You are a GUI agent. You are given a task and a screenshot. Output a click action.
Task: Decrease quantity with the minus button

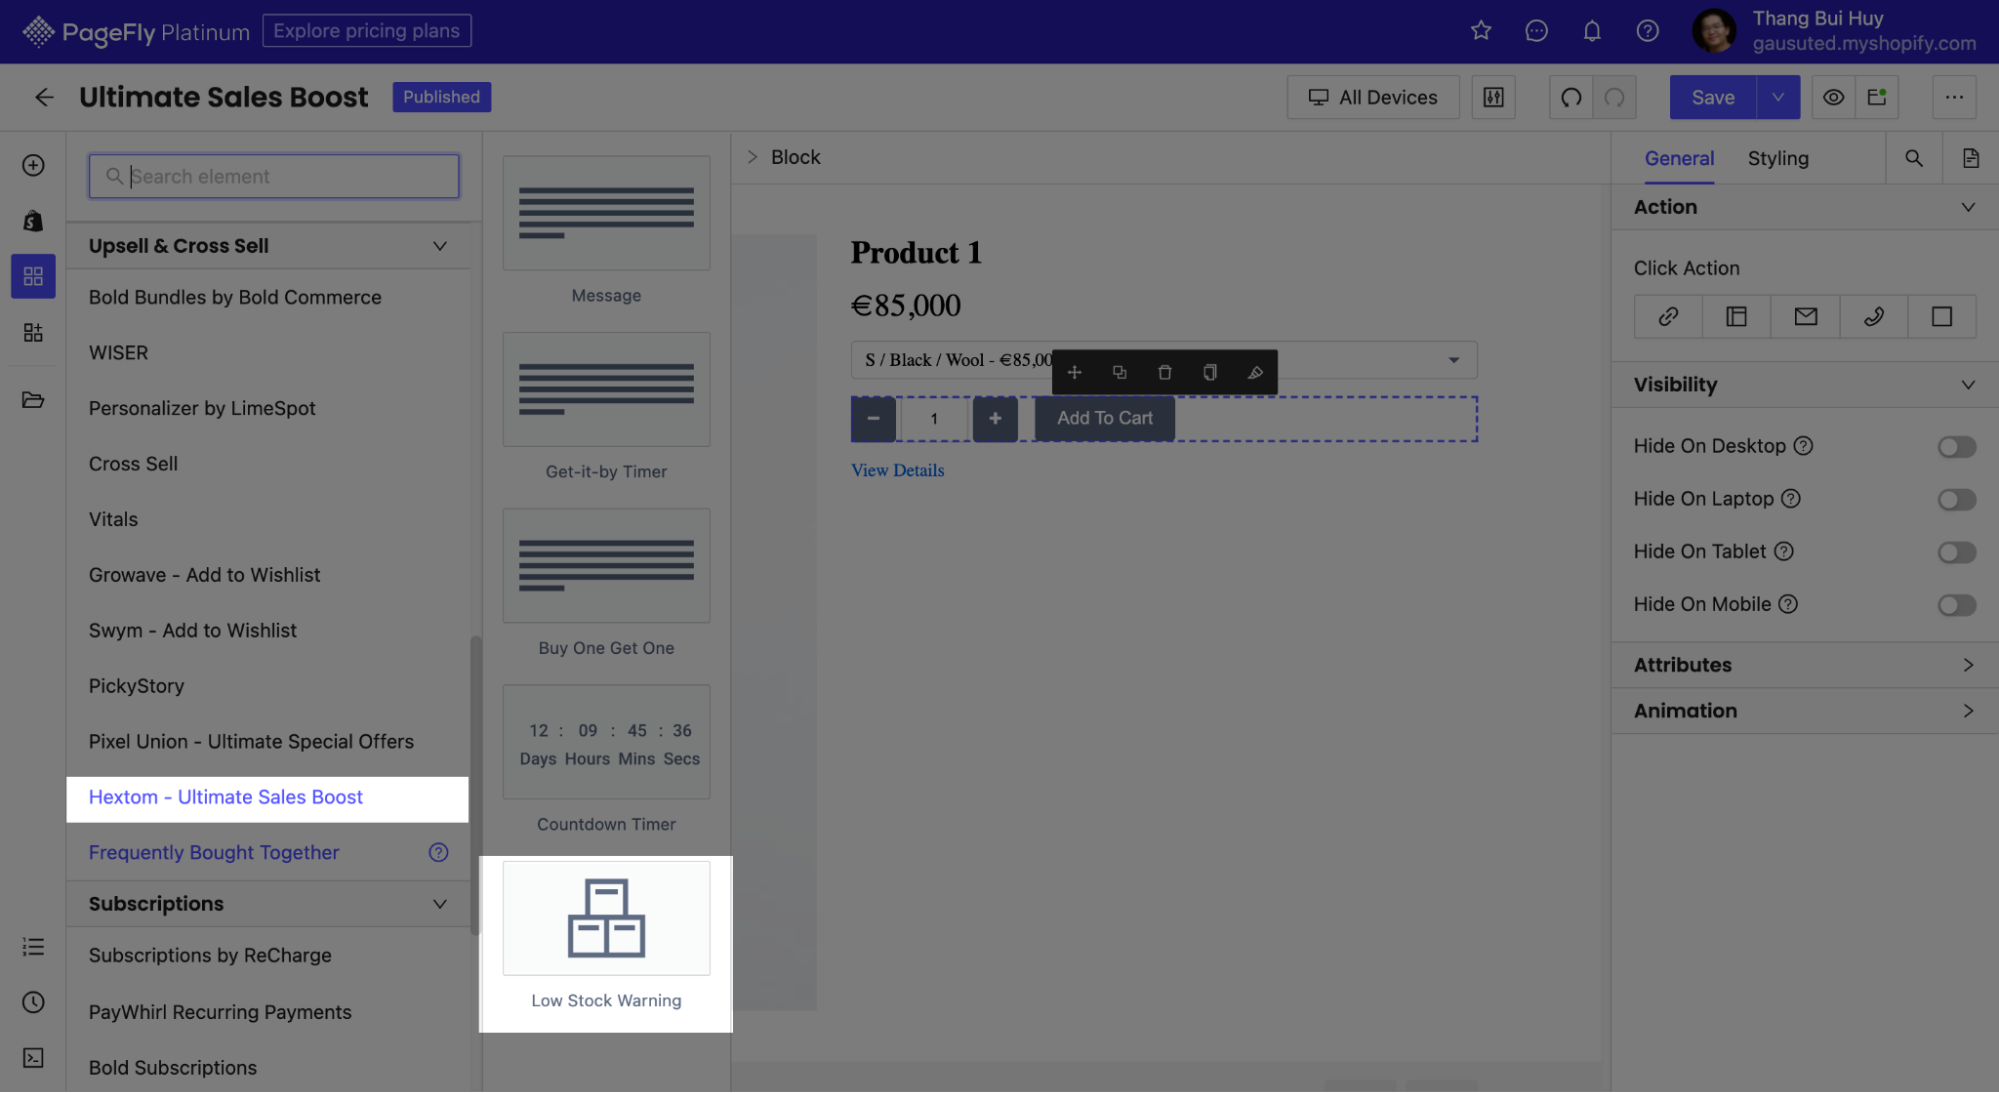pyautogui.click(x=873, y=419)
